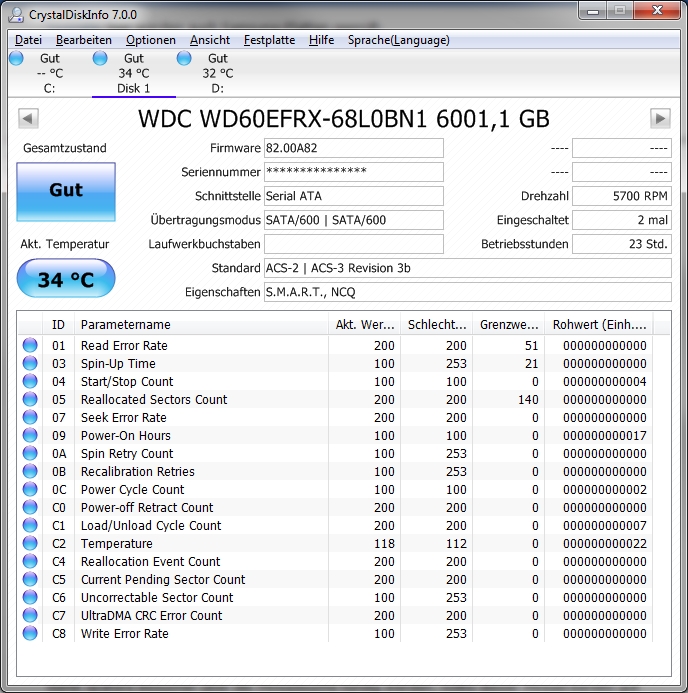688x693 pixels.
Task: Click the Firmware field 82.00A82
Action: pos(354,148)
